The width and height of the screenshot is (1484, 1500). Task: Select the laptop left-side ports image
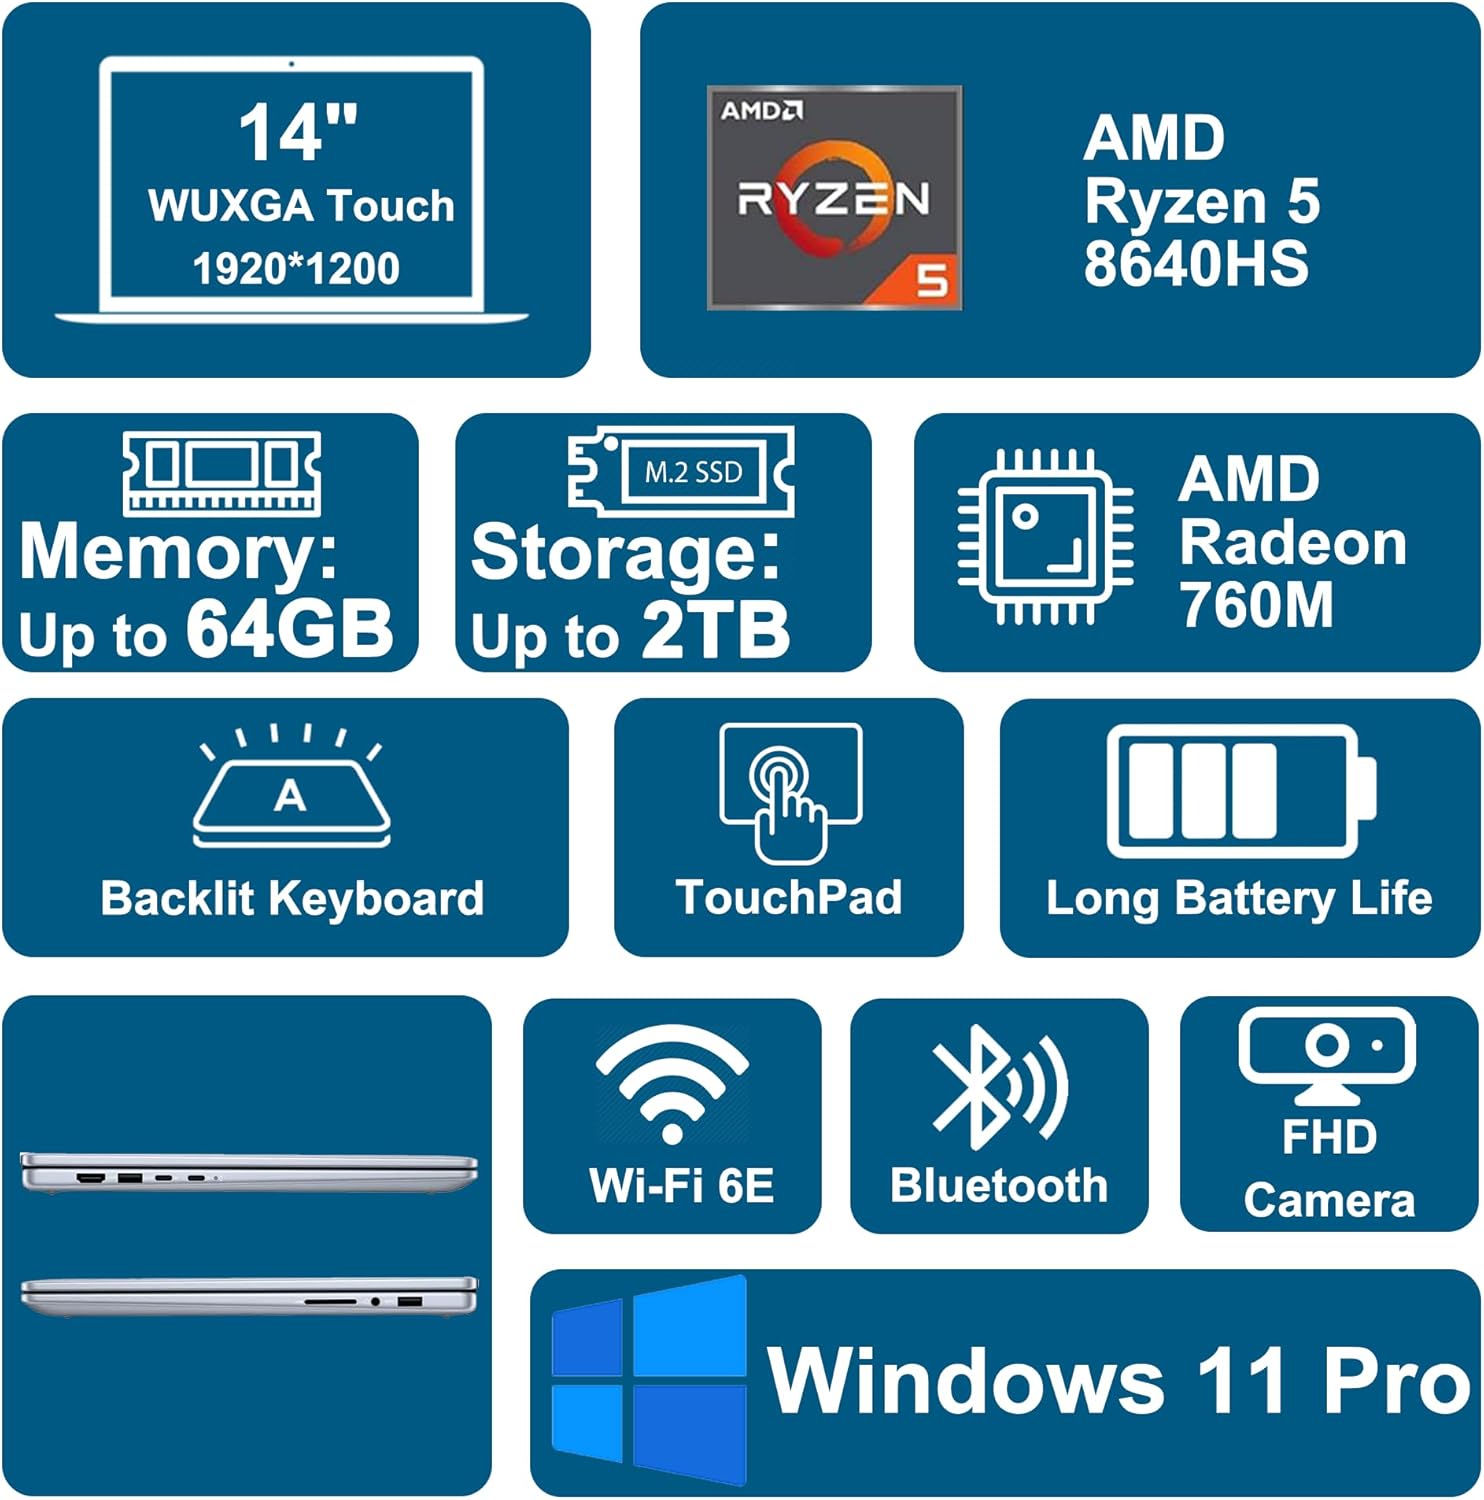click(x=248, y=1173)
